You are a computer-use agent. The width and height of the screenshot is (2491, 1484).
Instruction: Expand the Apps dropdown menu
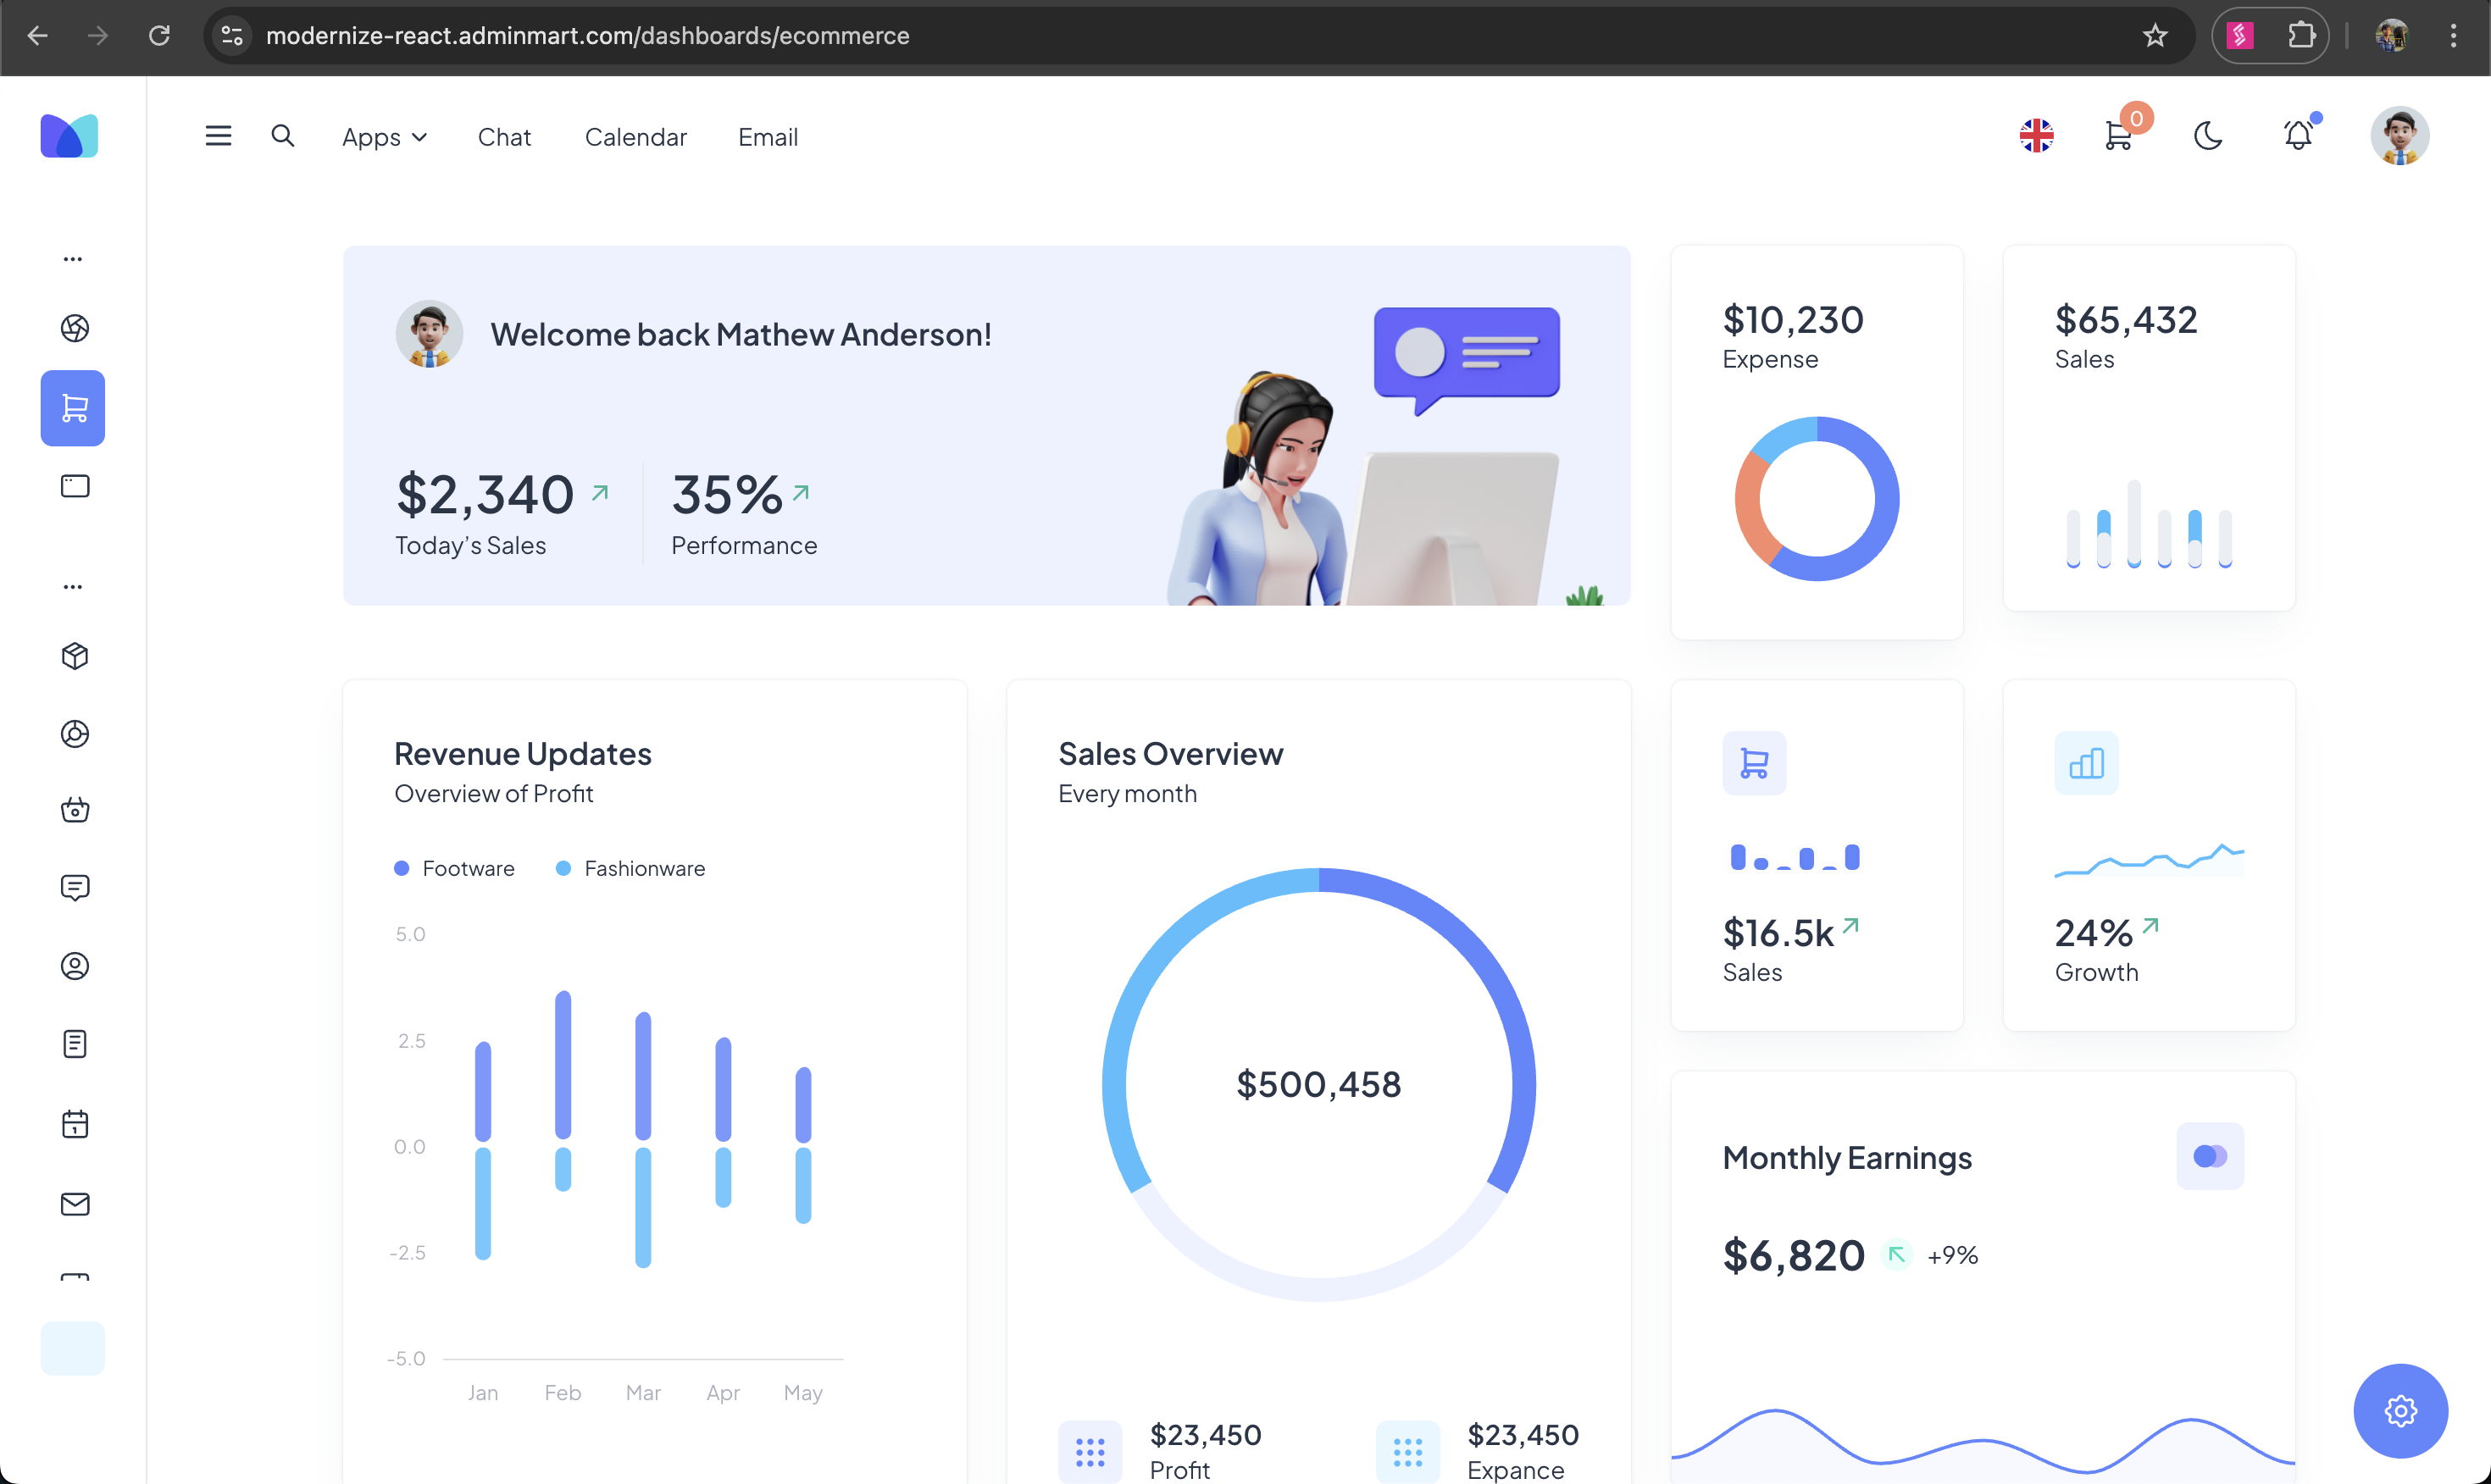click(384, 137)
